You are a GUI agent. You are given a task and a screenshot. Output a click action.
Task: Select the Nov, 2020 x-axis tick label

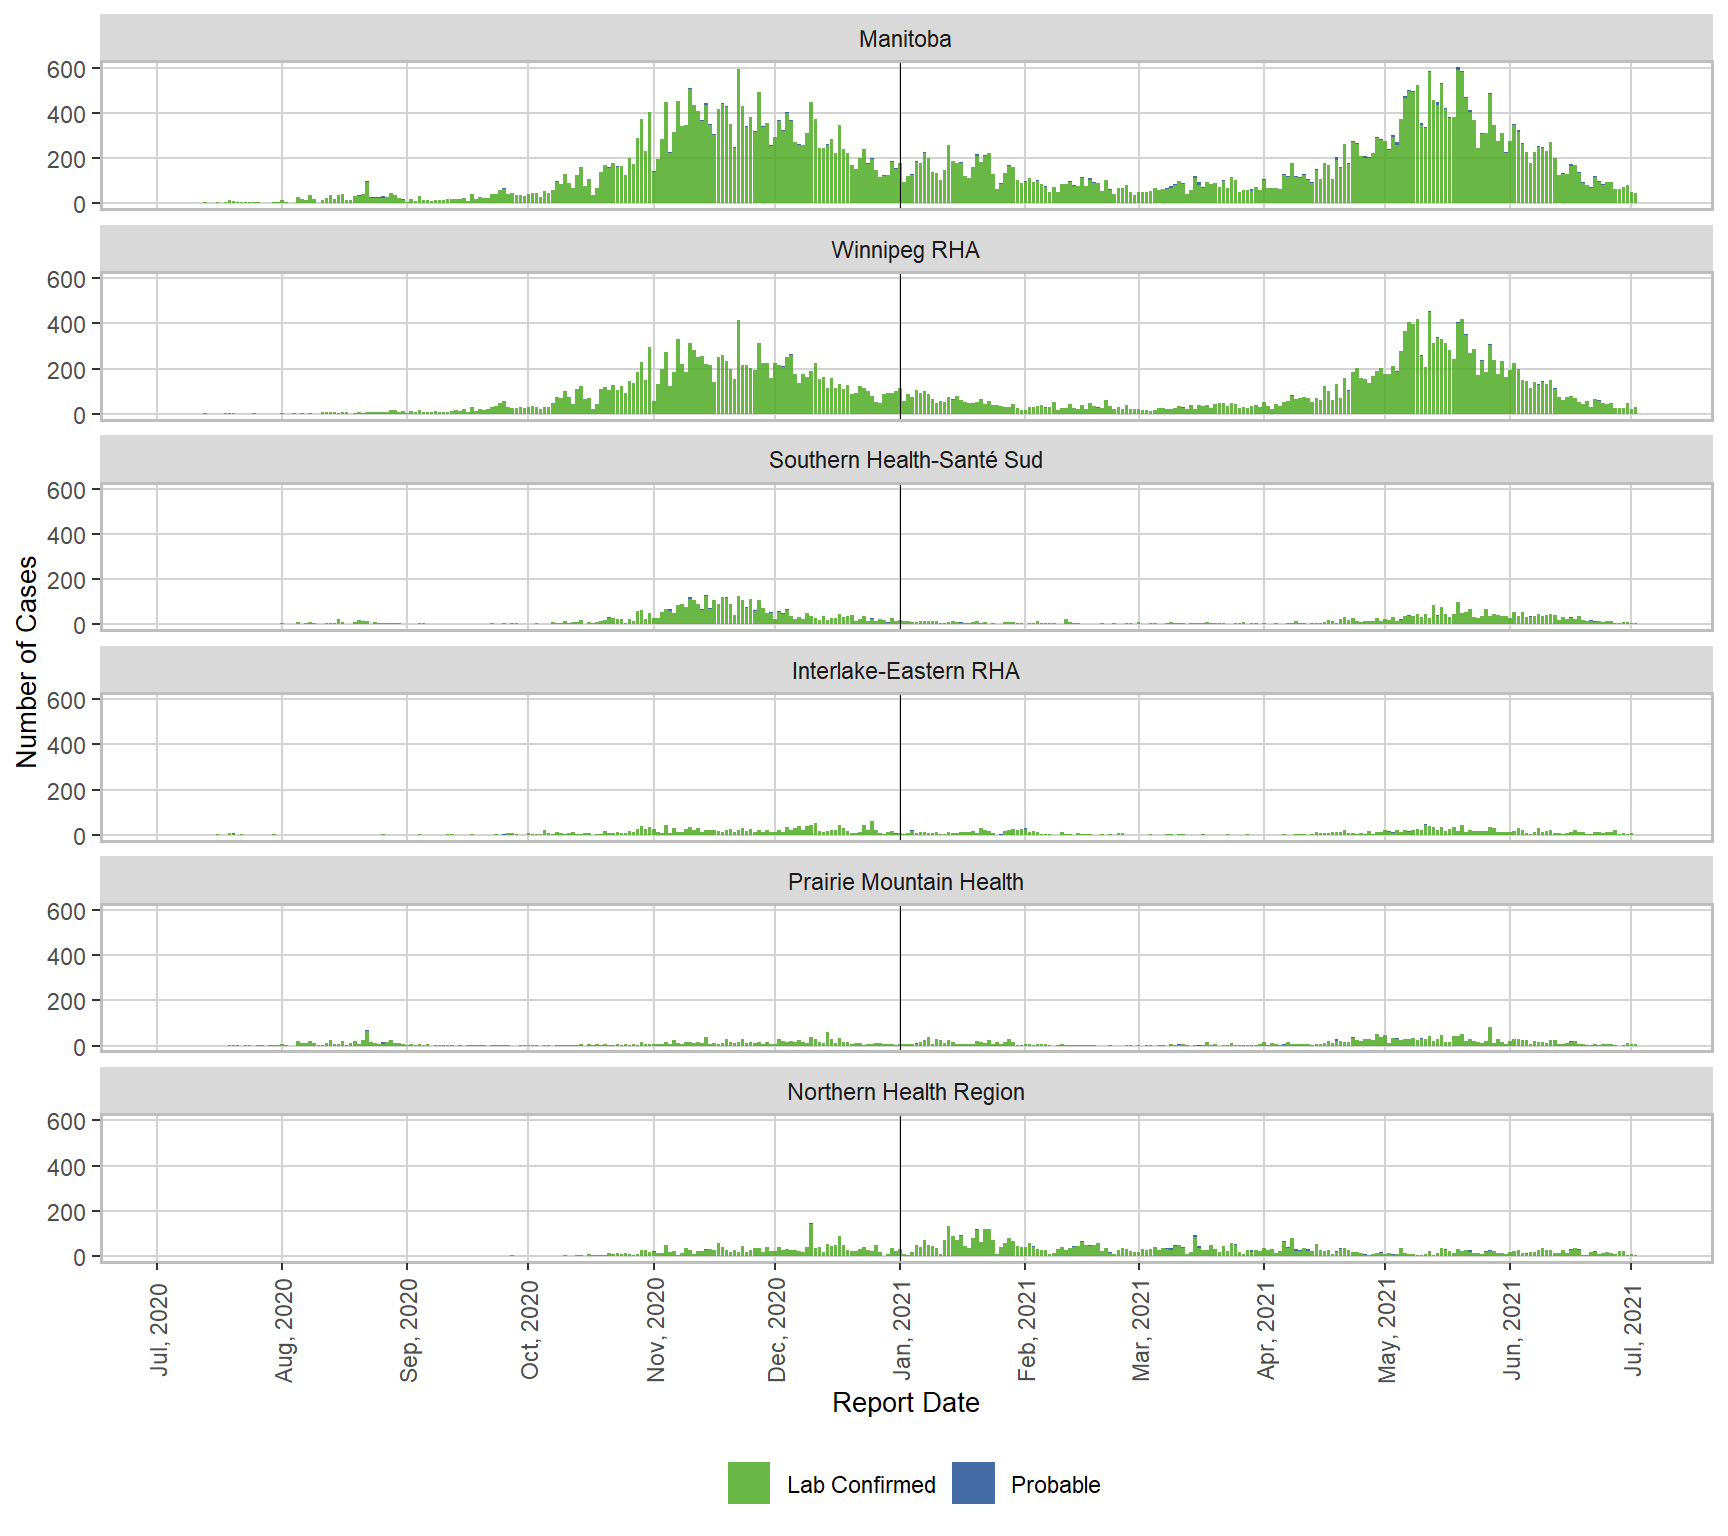tap(656, 1330)
